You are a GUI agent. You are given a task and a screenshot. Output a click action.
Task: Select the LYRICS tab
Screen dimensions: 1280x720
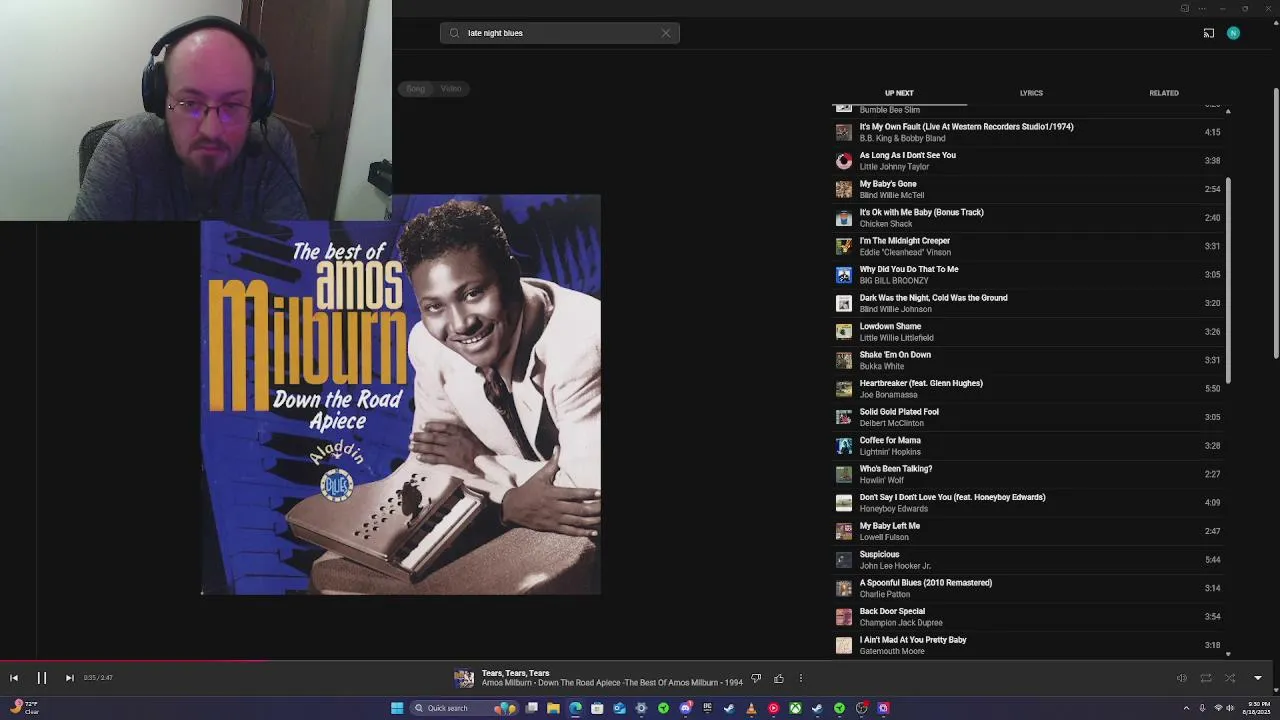pos(1031,93)
